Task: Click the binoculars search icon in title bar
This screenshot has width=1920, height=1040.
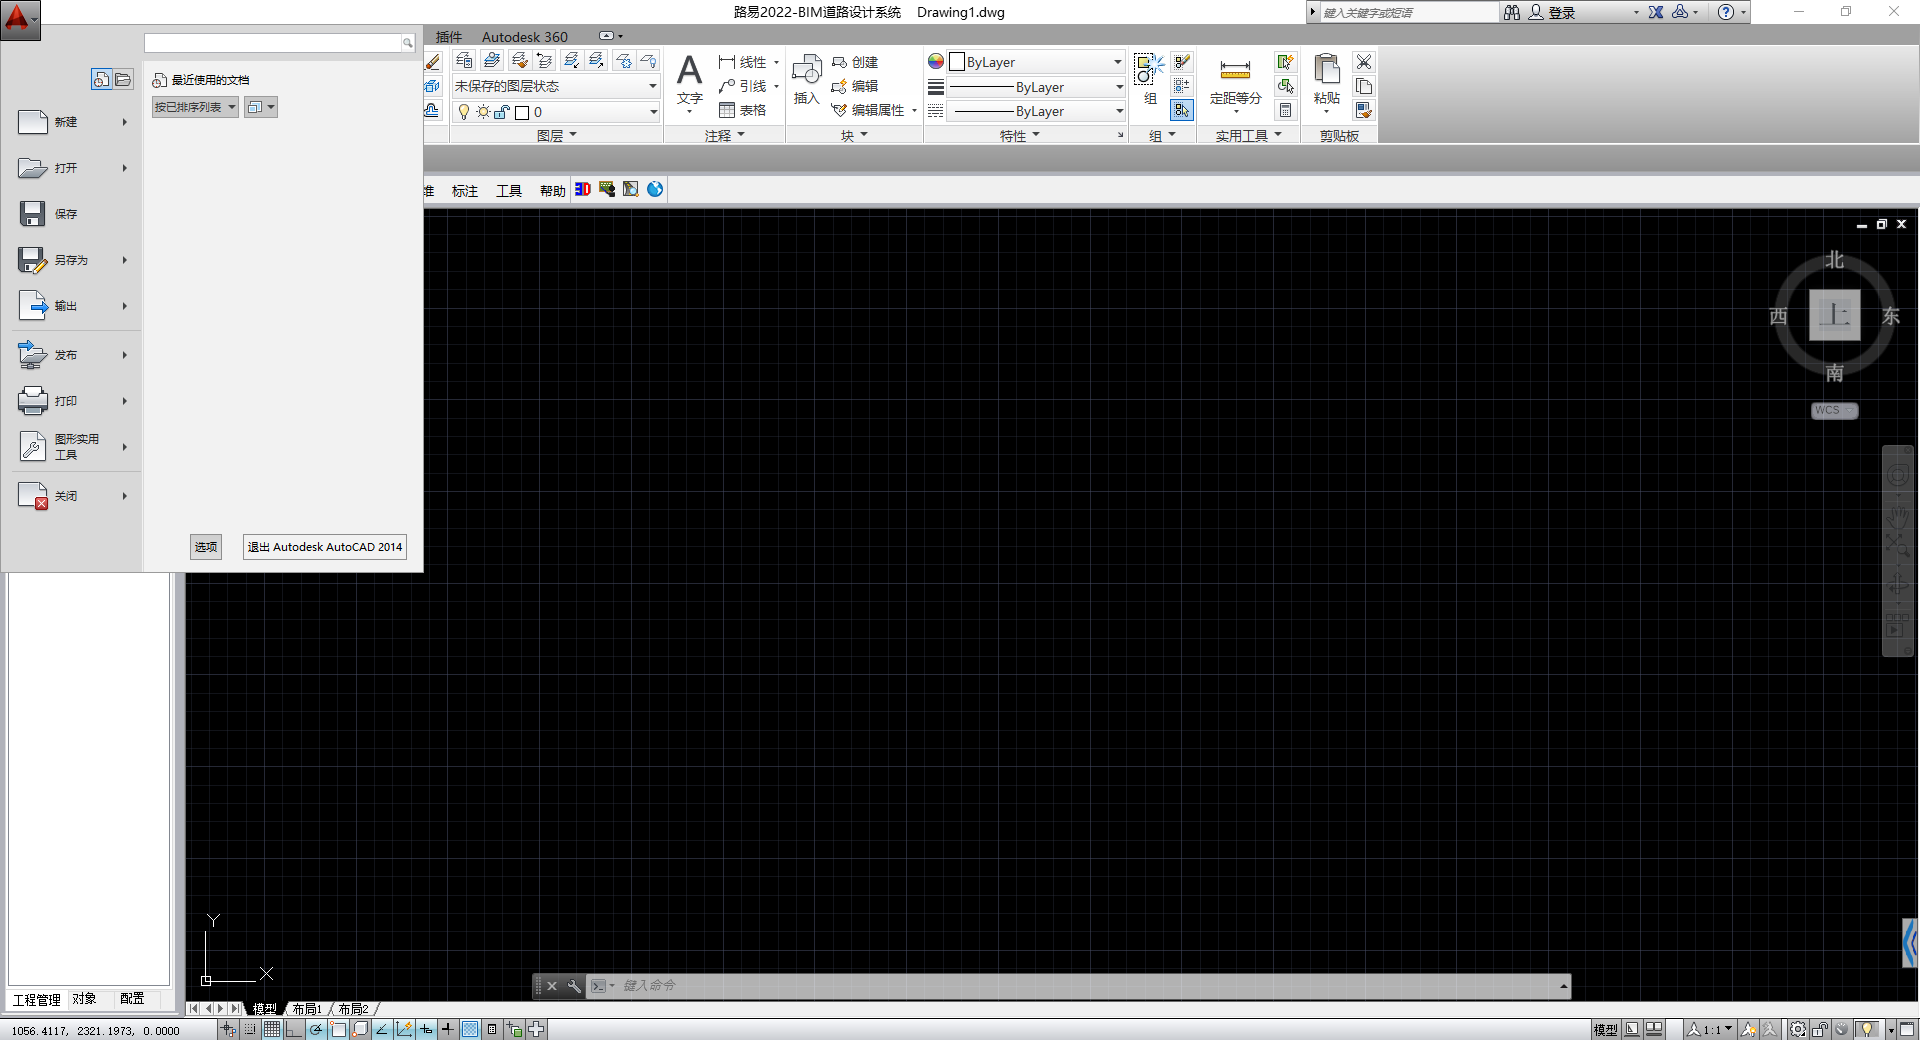Action: point(1512,12)
